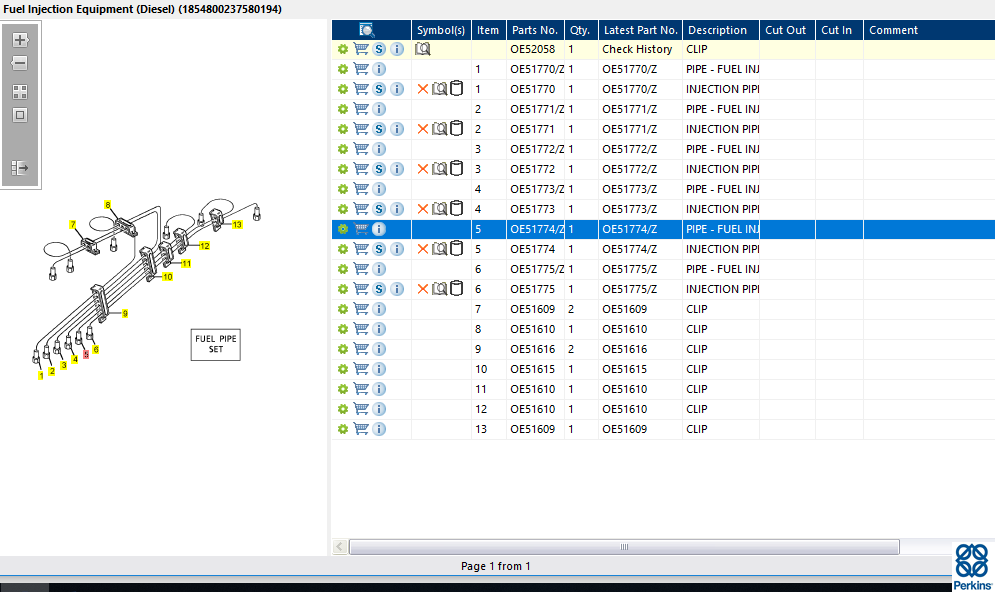Click the book symbol on OE51772 row
The height and width of the screenshot is (592, 995).
pyautogui.click(x=439, y=169)
